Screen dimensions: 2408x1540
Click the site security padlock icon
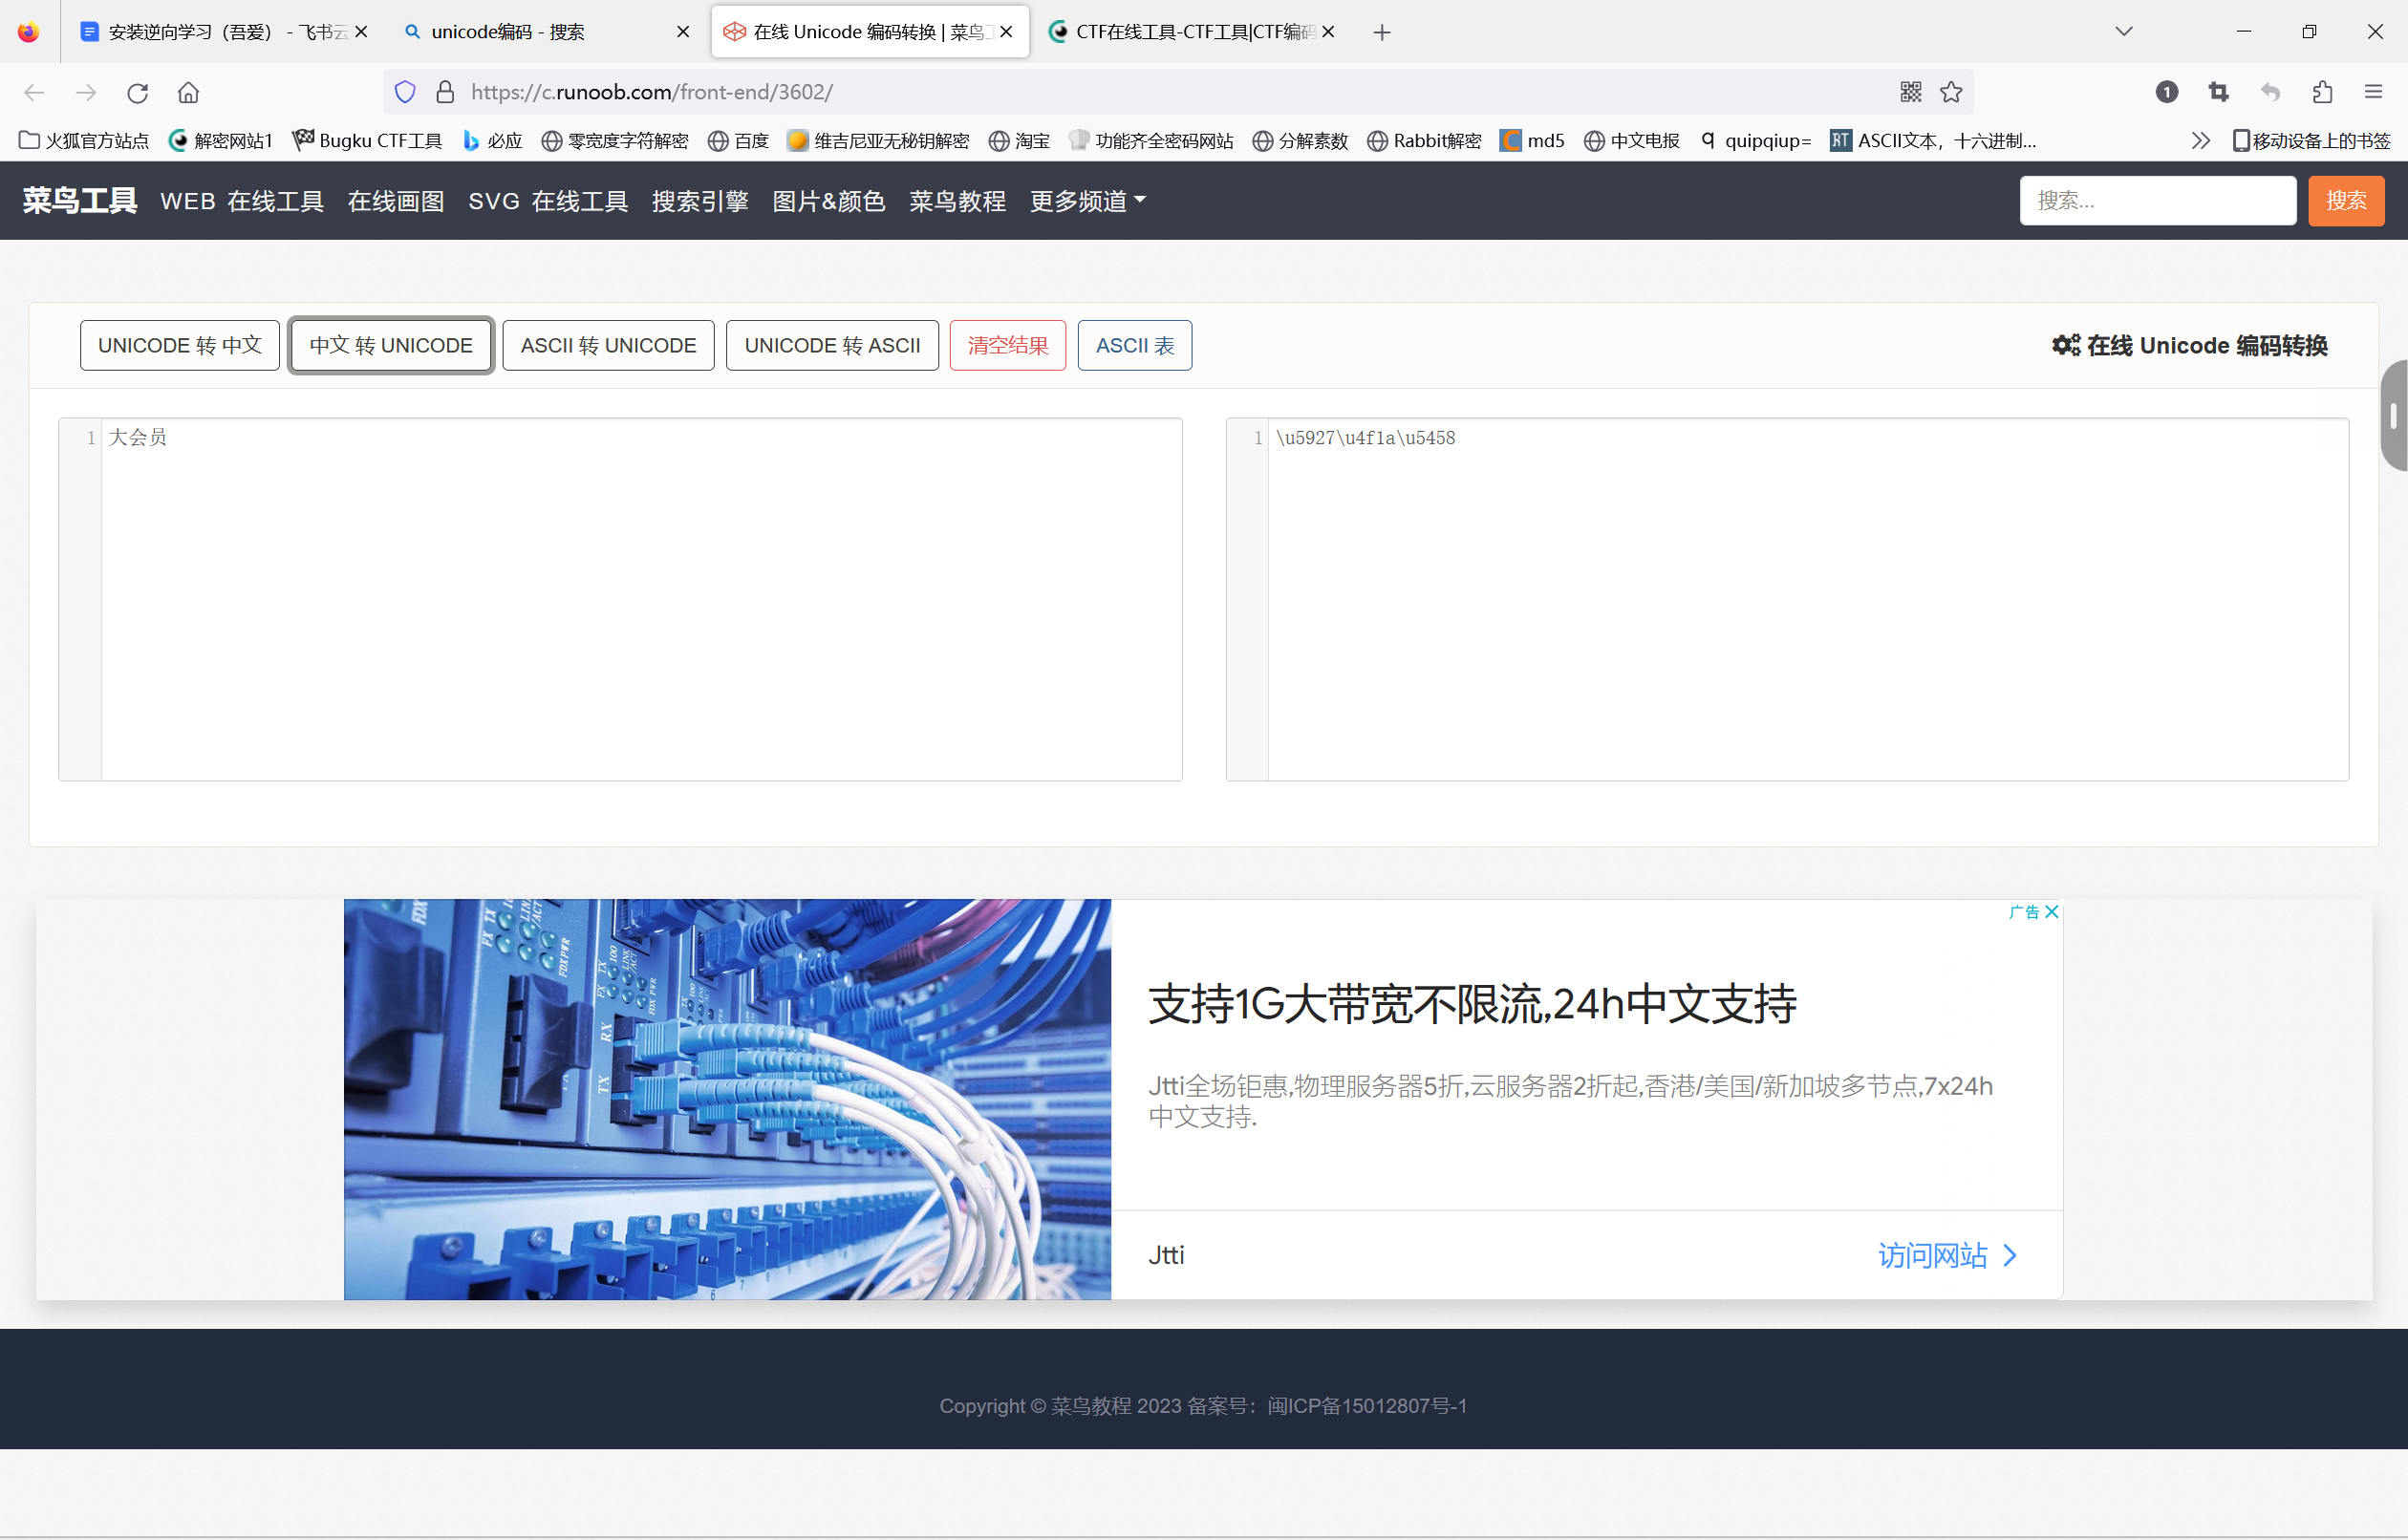[x=445, y=92]
